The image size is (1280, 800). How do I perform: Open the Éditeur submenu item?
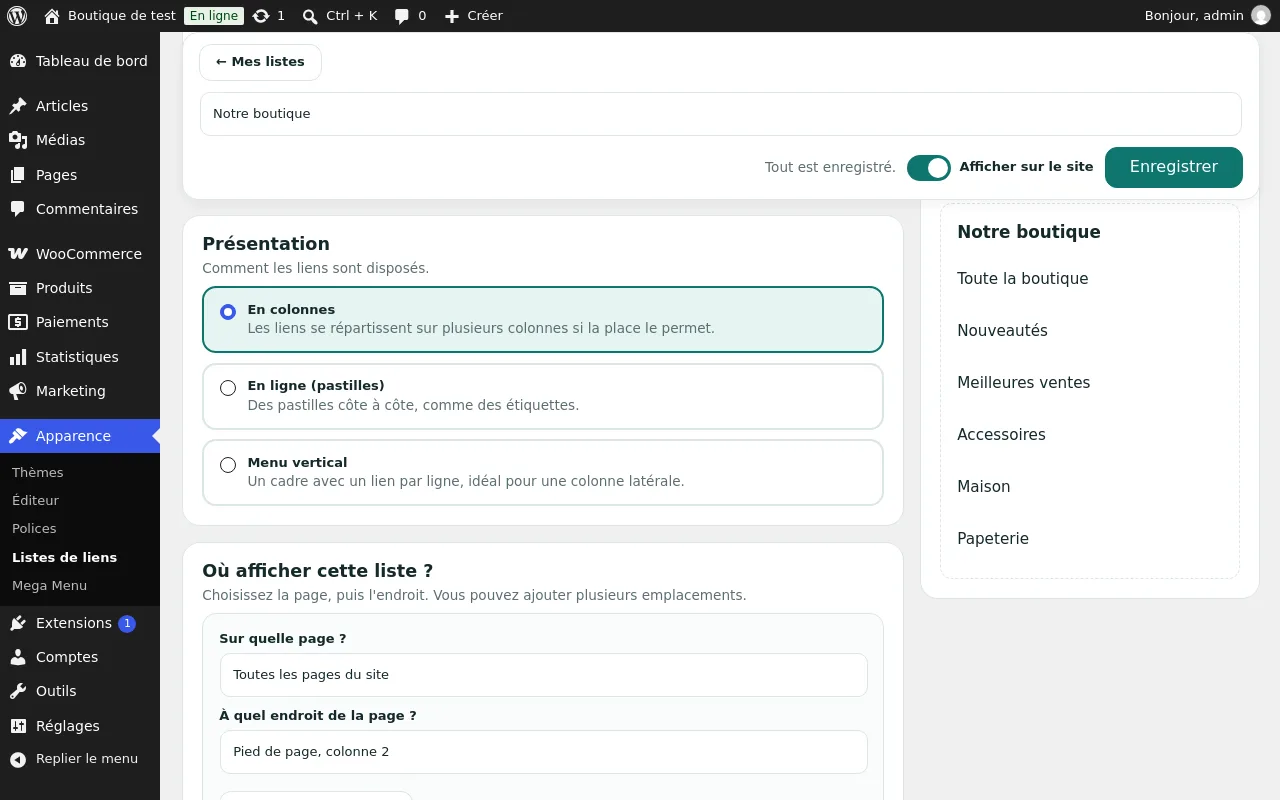click(36, 500)
